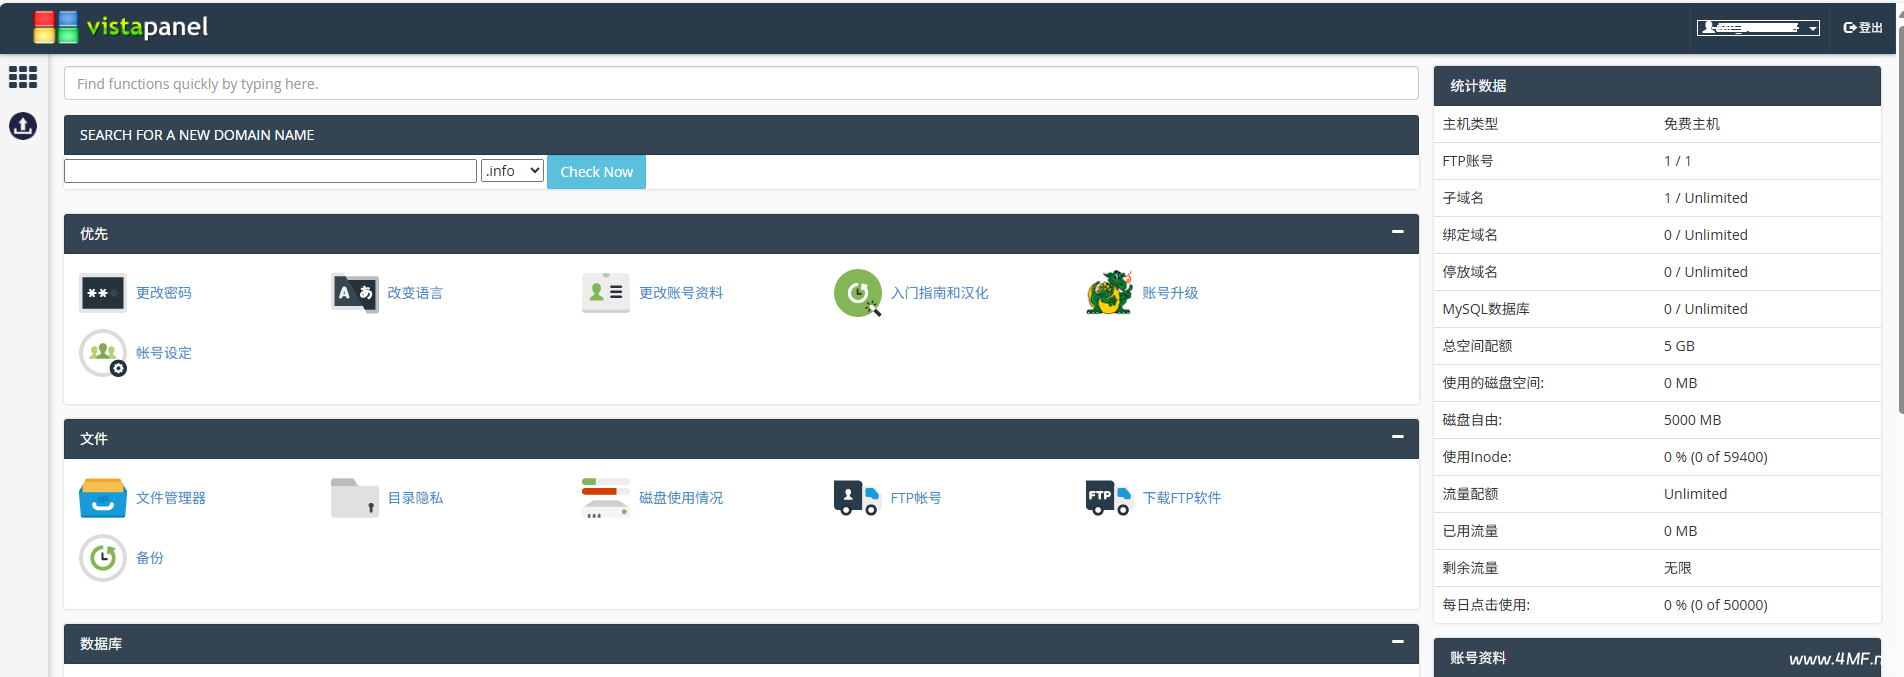Image resolution: width=1904 pixels, height=677 pixels.
Task: Open the Change Language (改变语言) icon
Action: (x=355, y=293)
